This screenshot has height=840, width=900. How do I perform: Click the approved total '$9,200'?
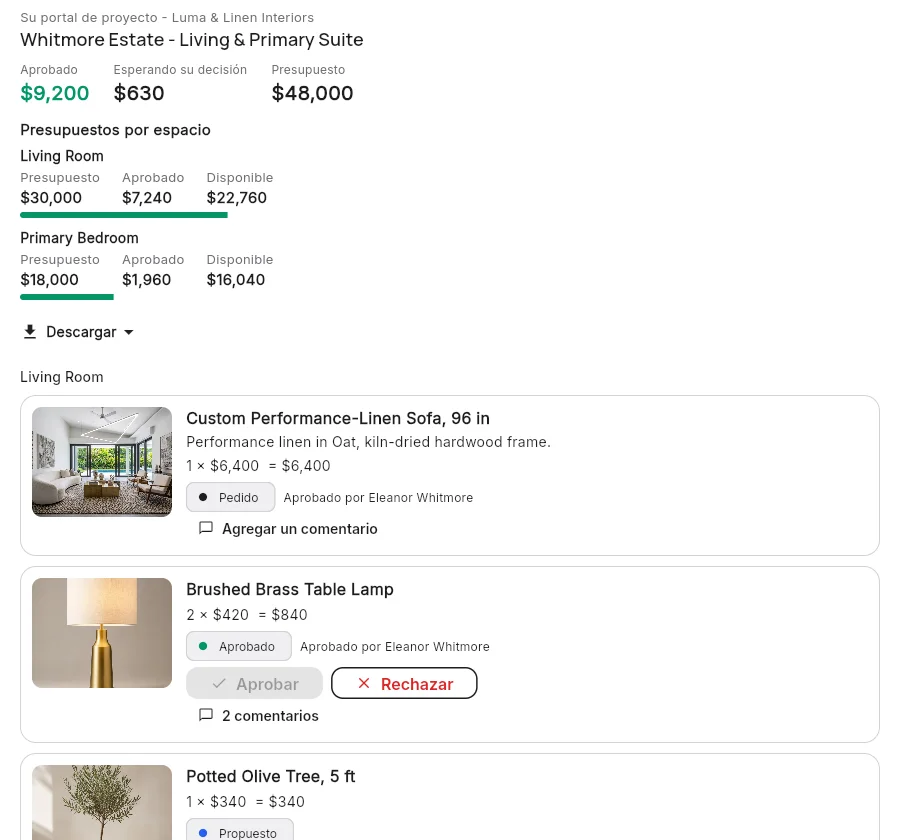(x=55, y=93)
